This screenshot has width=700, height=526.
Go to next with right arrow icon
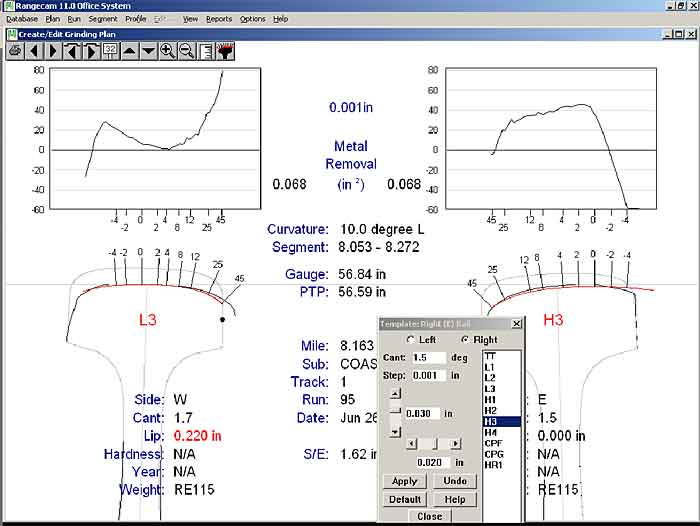(x=53, y=50)
